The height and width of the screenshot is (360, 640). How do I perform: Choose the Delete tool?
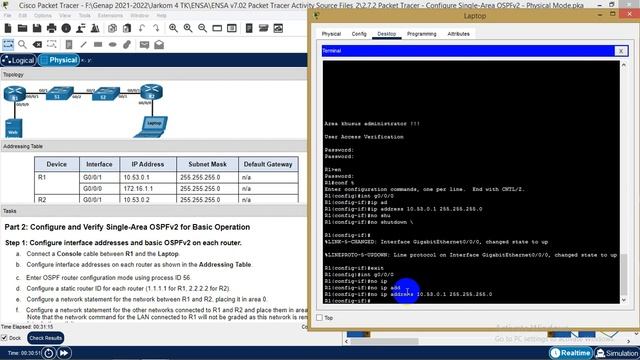pos(37,44)
